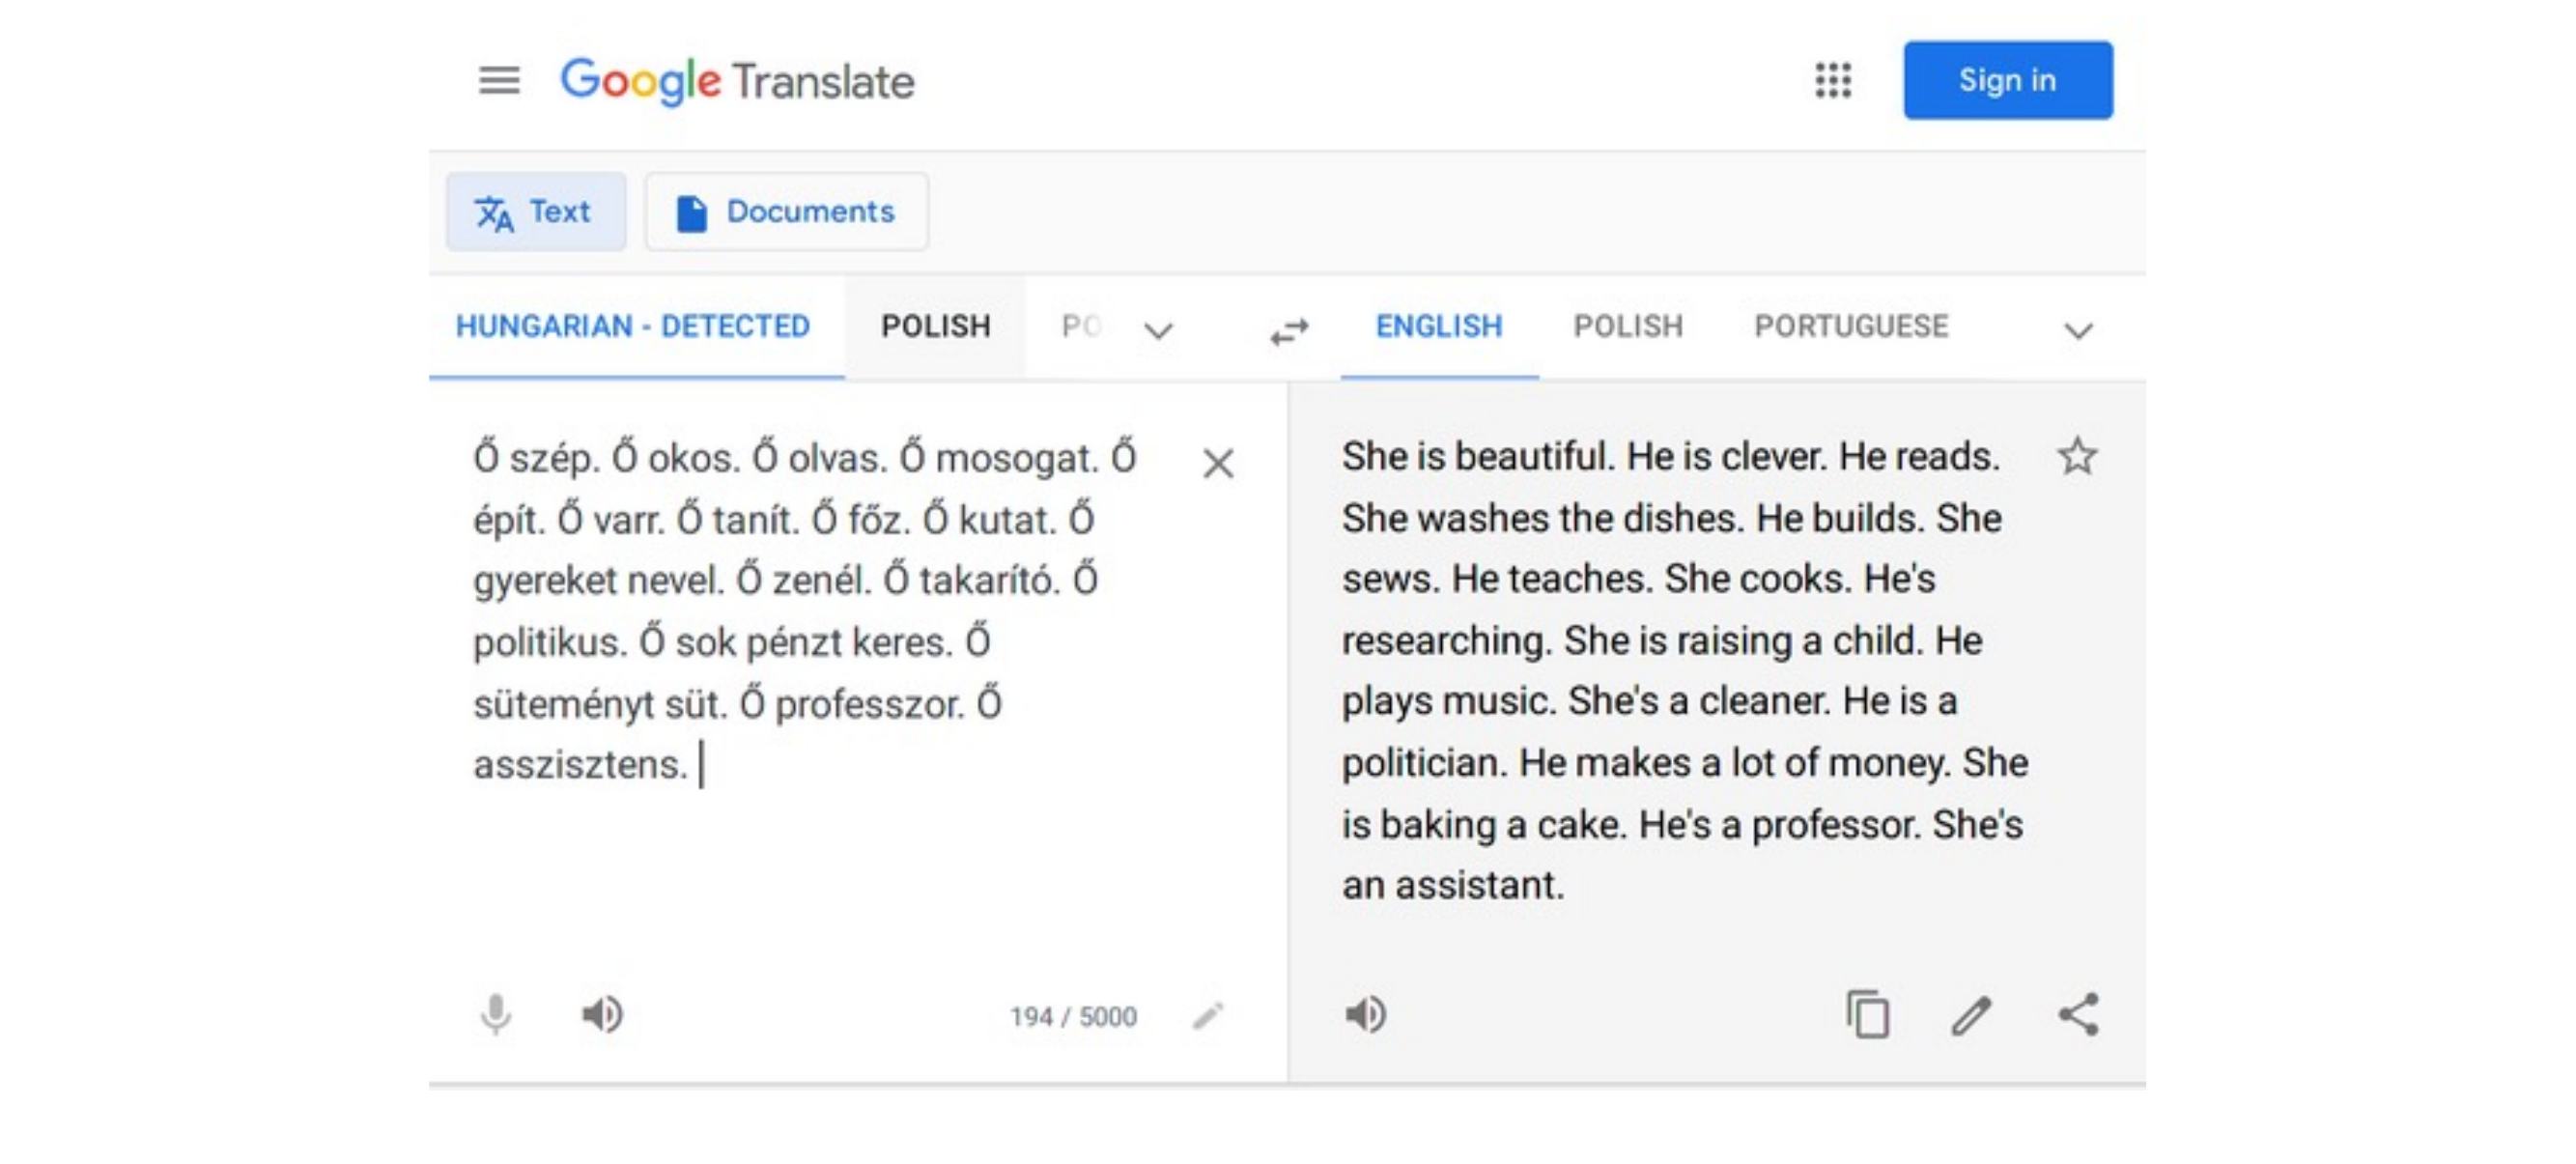The image size is (2576, 1164).
Task: Switch to Documents translation mode
Action: point(787,212)
